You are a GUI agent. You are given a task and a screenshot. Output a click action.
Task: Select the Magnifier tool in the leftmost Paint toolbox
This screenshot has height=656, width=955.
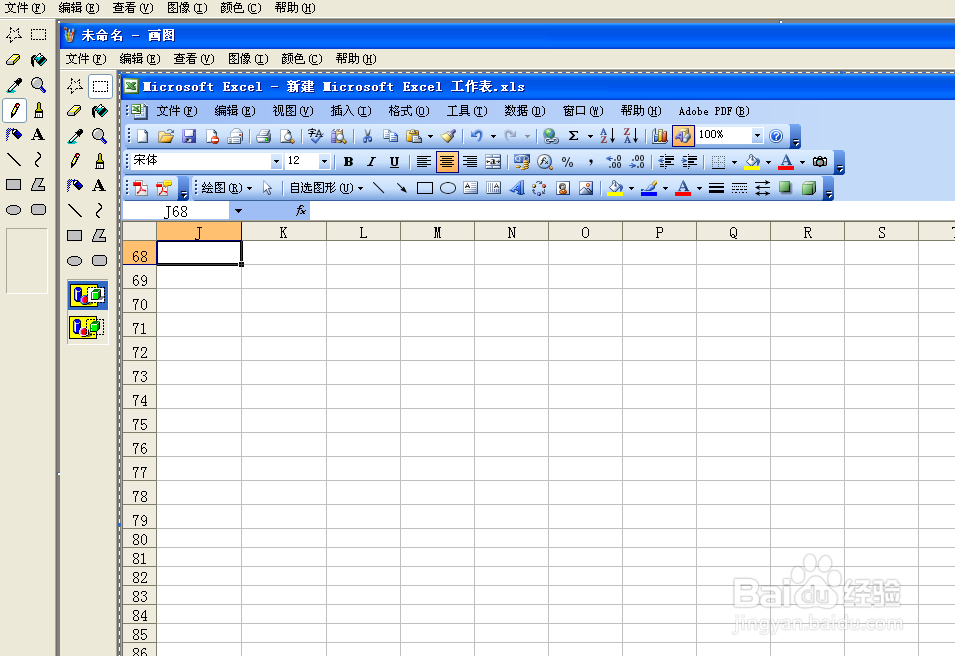tap(38, 85)
